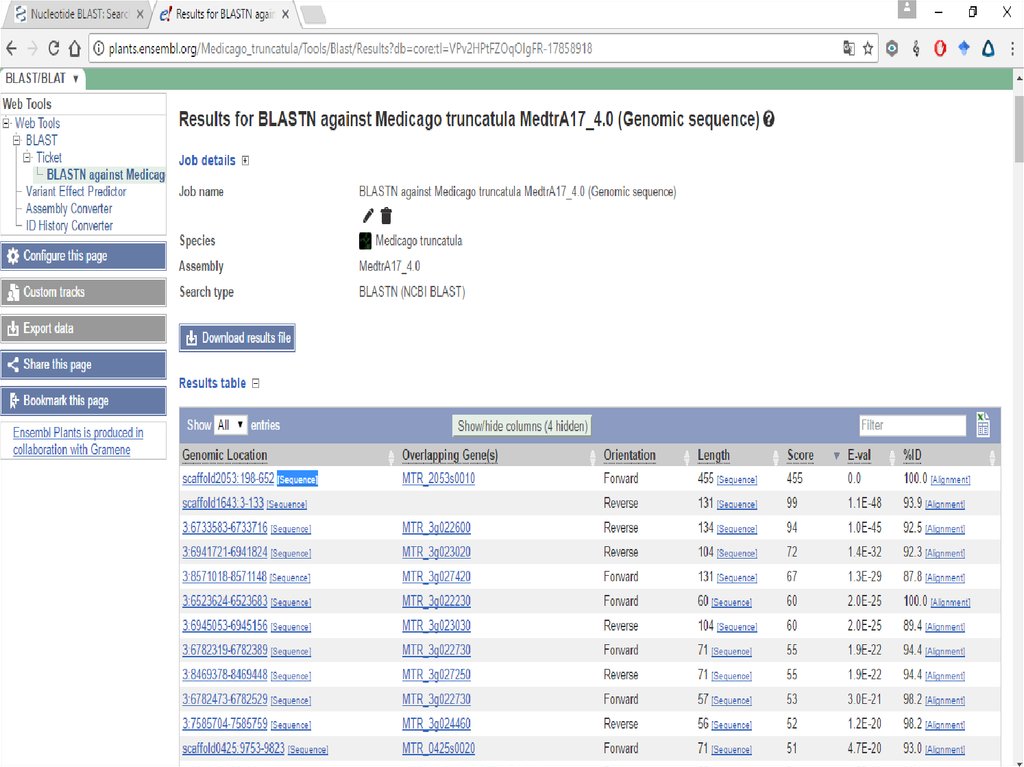Sort the table by the E-val column

pos(858,456)
